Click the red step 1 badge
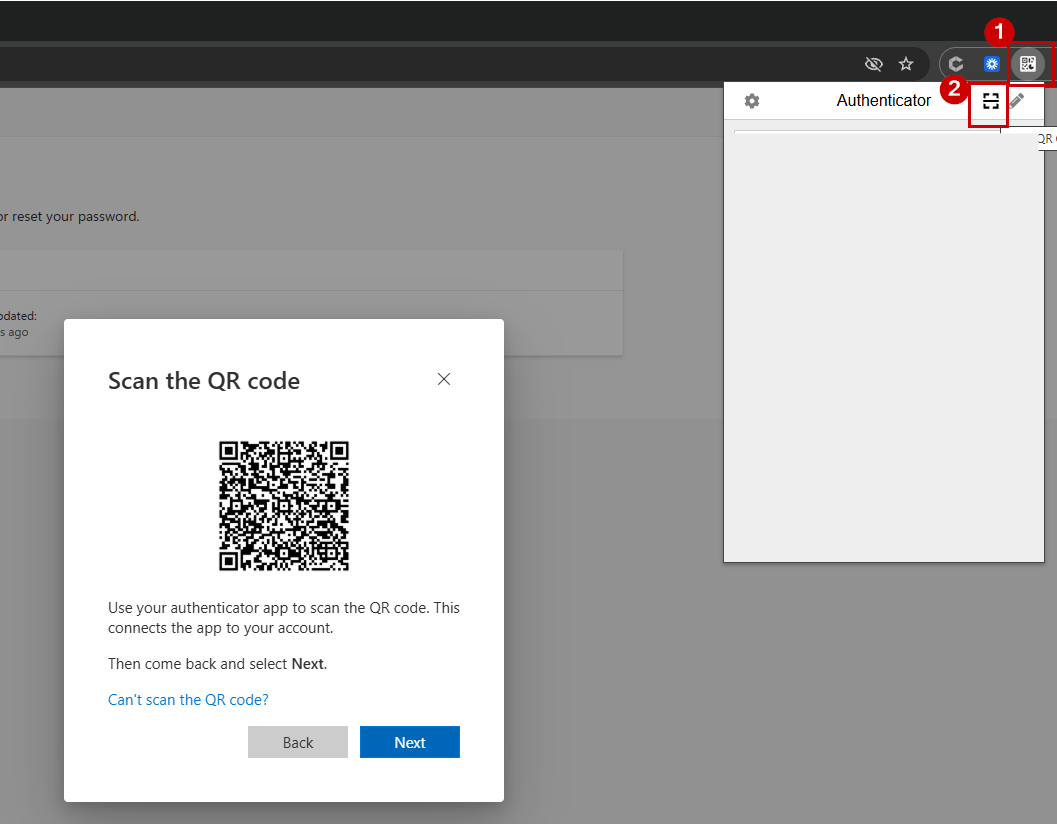Image resolution: width=1057 pixels, height=824 pixels. (x=999, y=32)
